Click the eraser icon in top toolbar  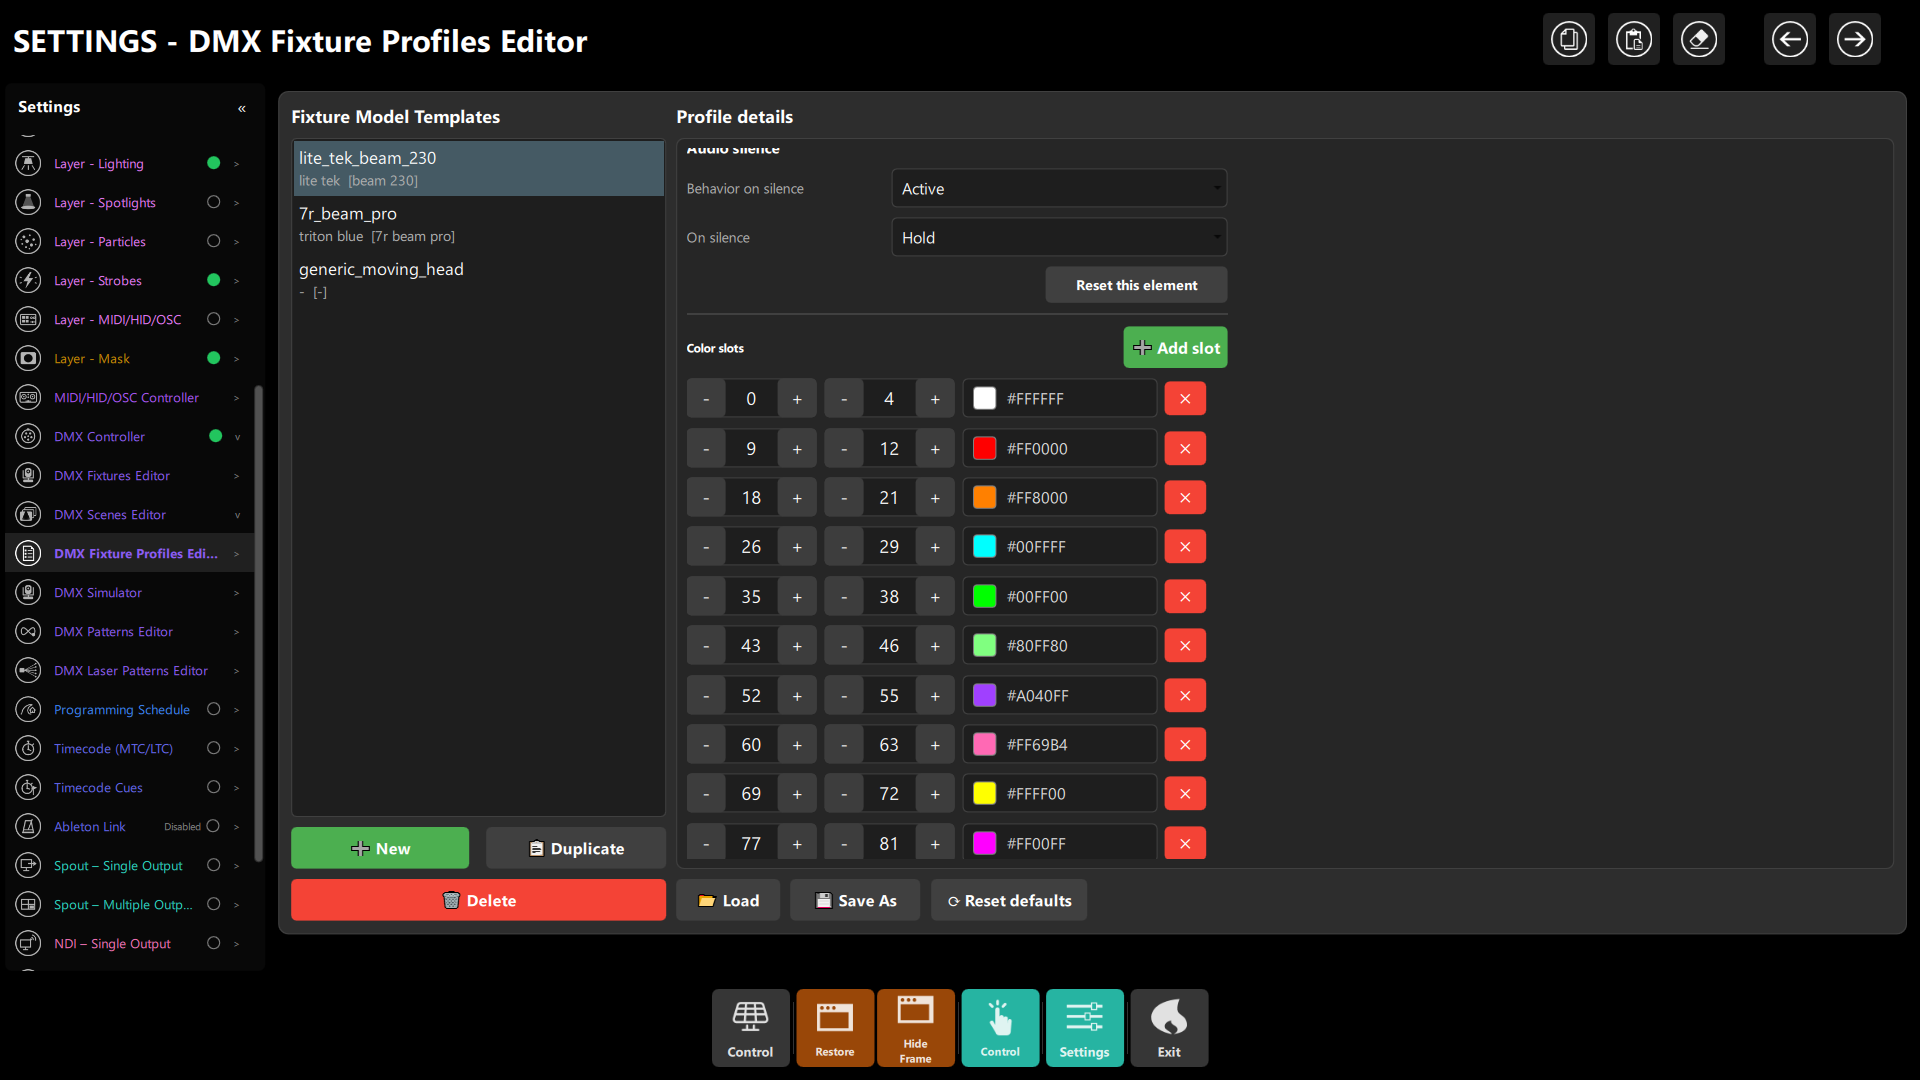(x=1699, y=40)
